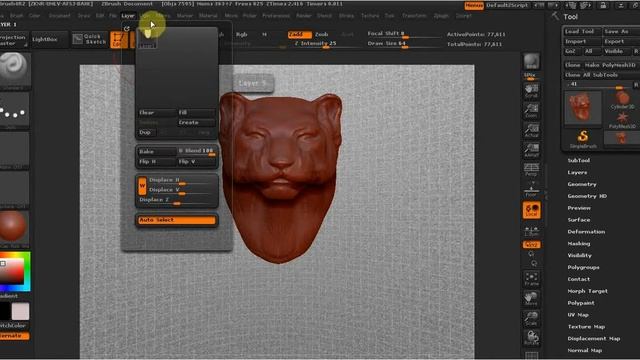Toggle the Rgb channel button

point(242,35)
